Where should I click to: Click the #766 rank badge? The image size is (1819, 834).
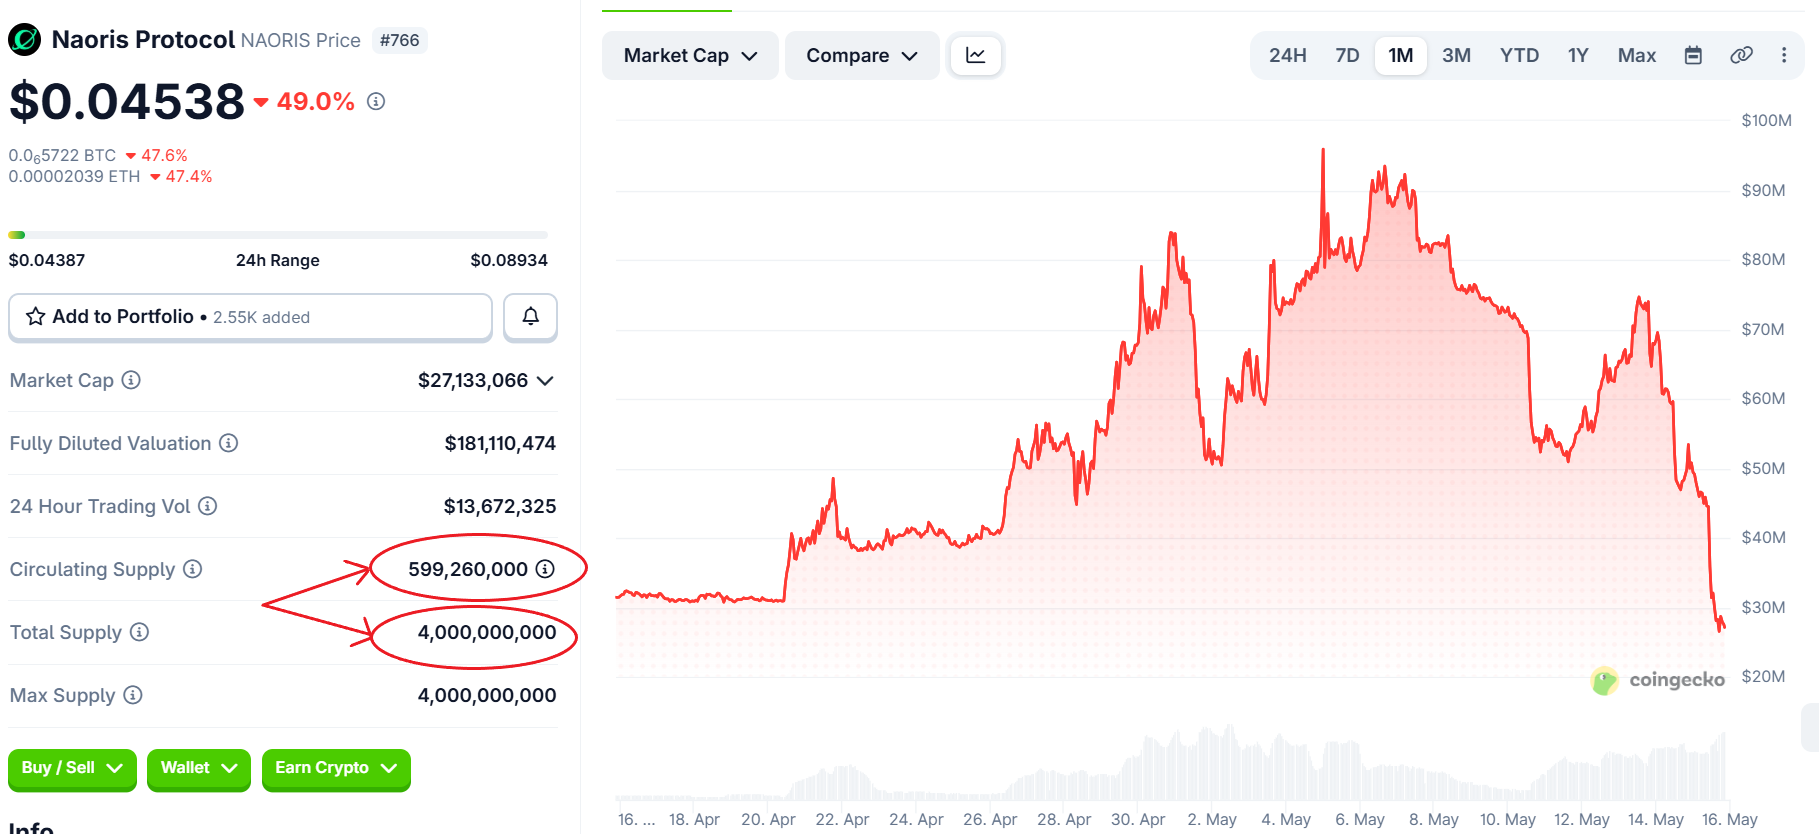[399, 40]
